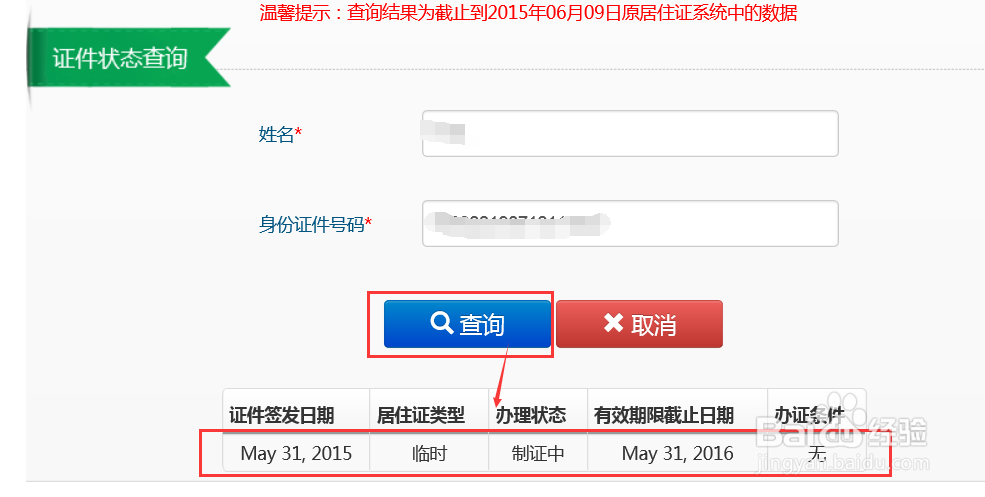Viewport: 985px width, 497px height.
Task: Select the 临时 permit type cell
Action: 429,453
